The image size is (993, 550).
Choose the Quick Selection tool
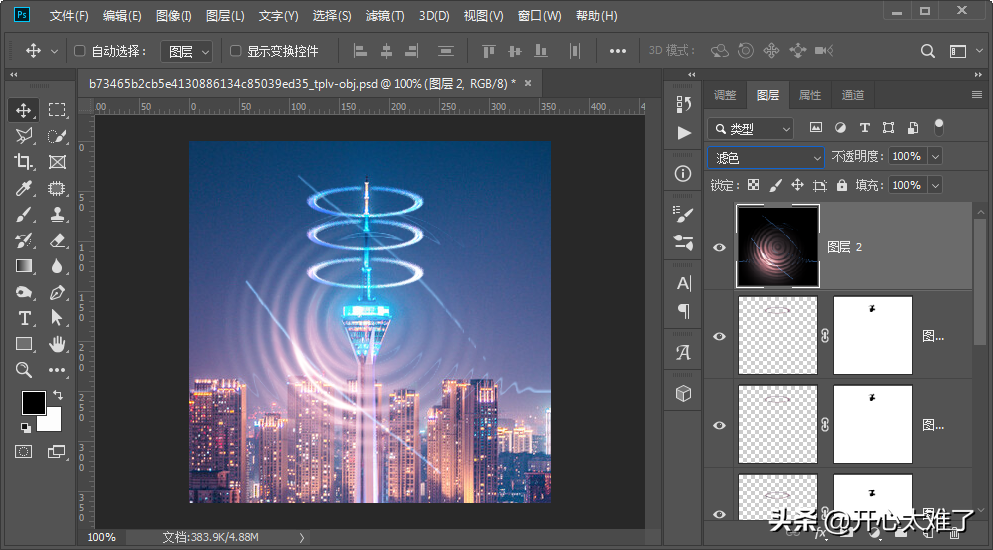[x=57, y=136]
